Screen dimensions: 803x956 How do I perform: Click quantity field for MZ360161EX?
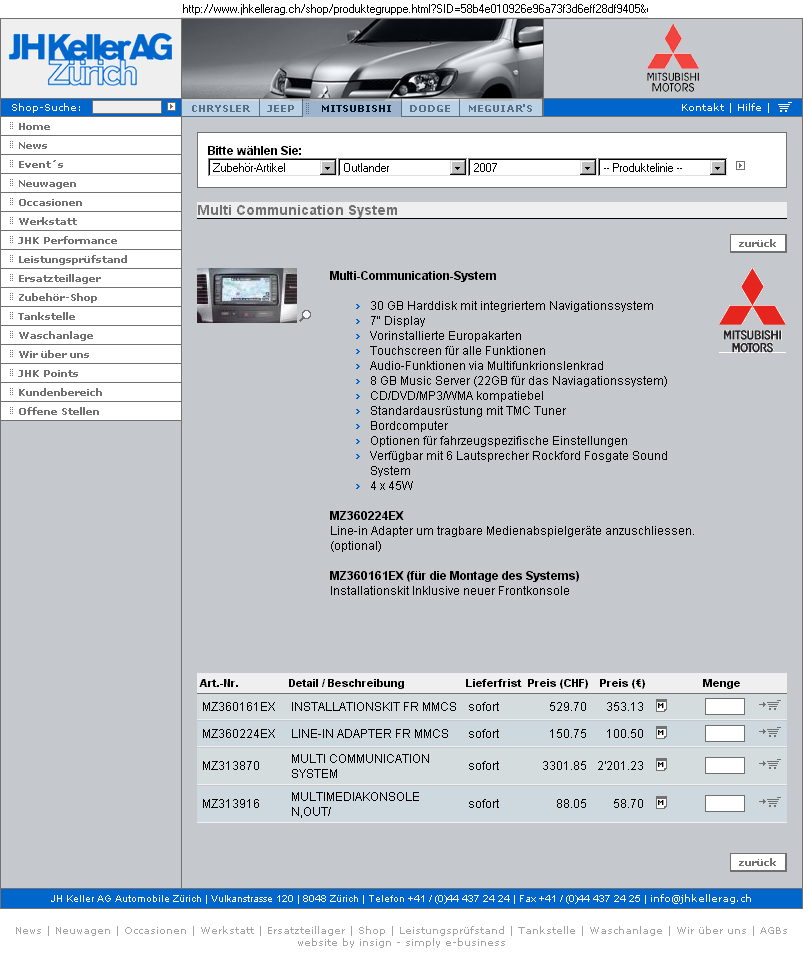(x=724, y=707)
